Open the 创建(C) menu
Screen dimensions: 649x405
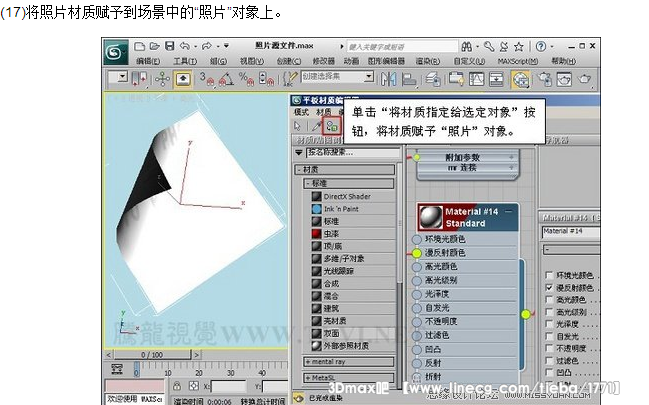pyautogui.click(x=289, y=61)
